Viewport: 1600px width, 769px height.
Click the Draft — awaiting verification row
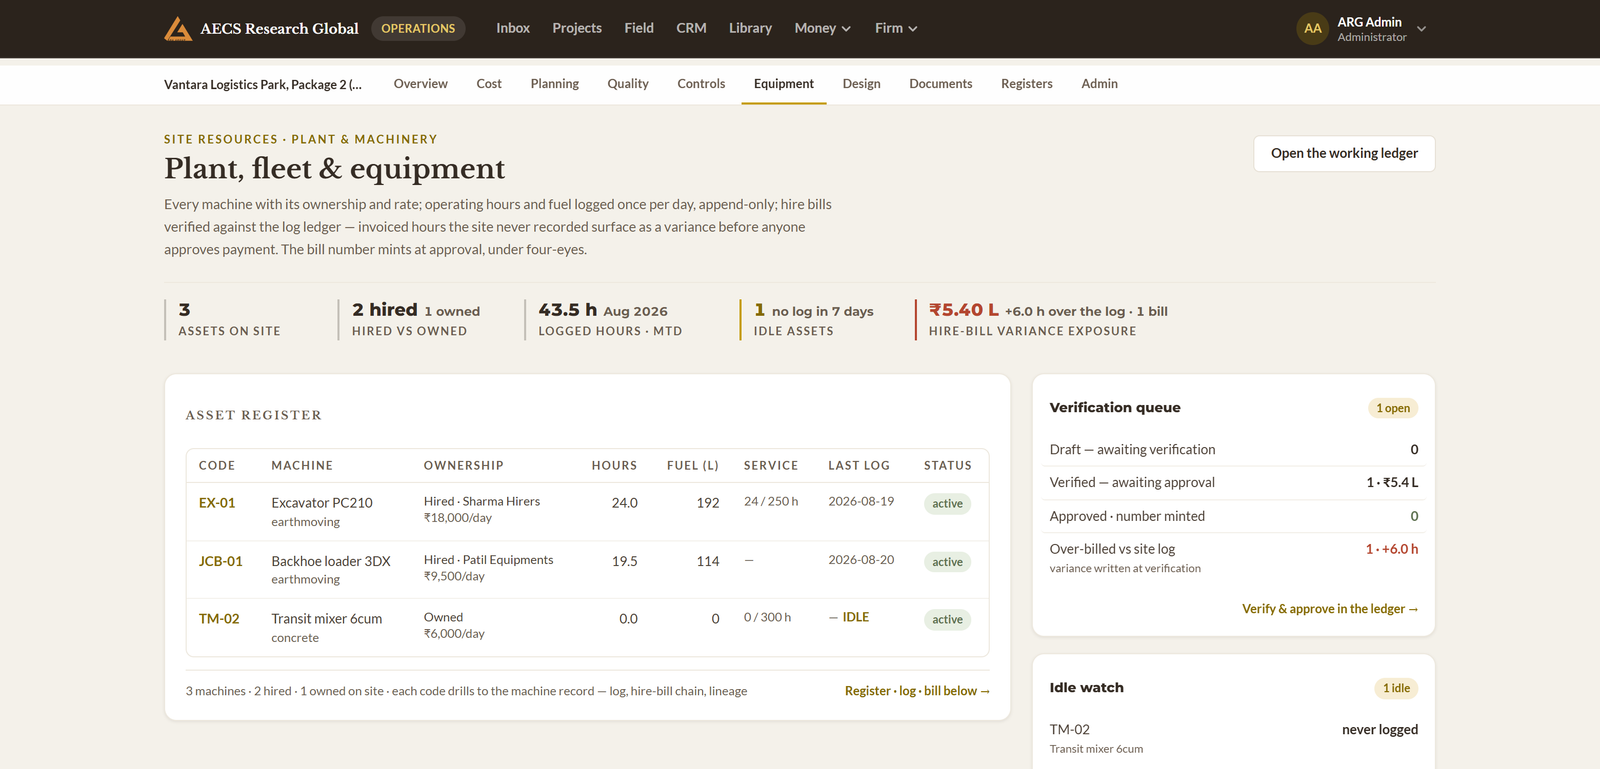point(1234,450)
